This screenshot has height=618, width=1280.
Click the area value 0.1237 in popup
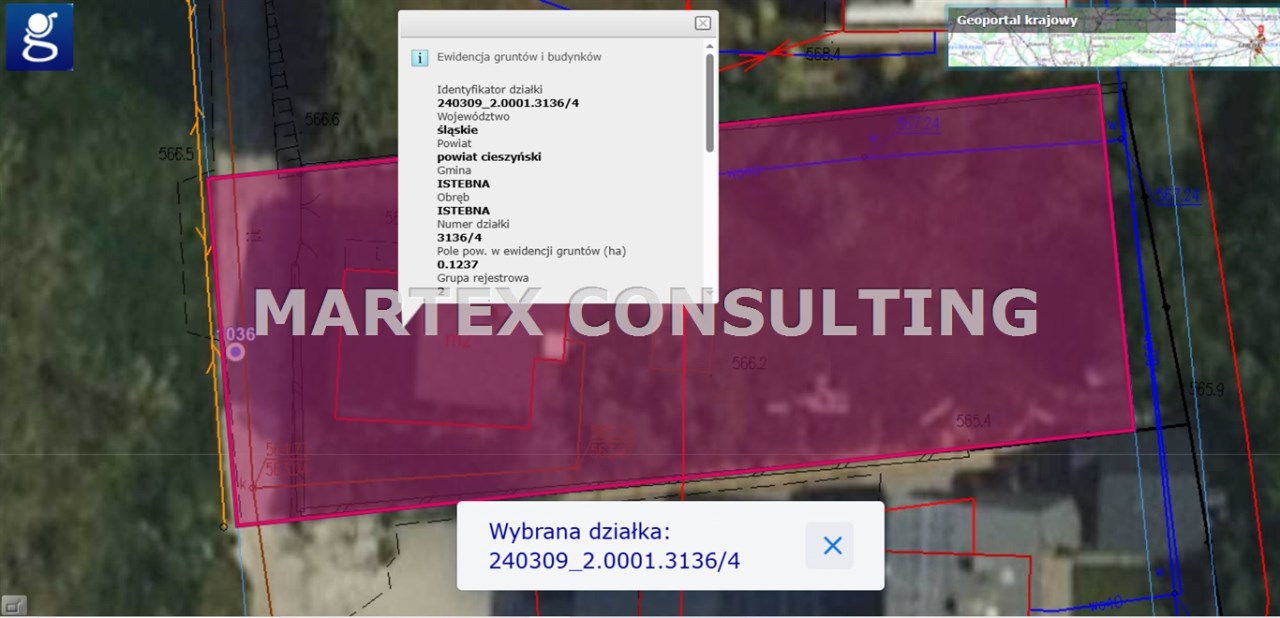pyautogui.click(x=457, y=265)
